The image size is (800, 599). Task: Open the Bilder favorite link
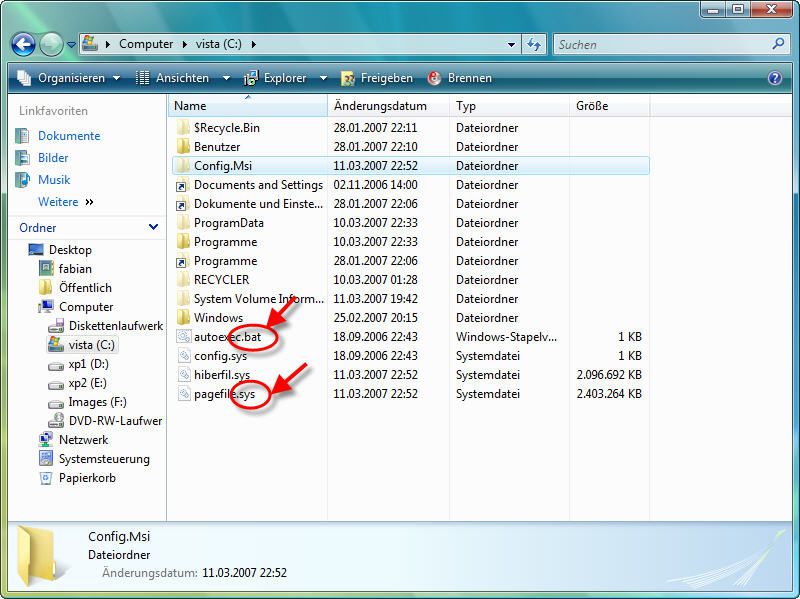53,158
